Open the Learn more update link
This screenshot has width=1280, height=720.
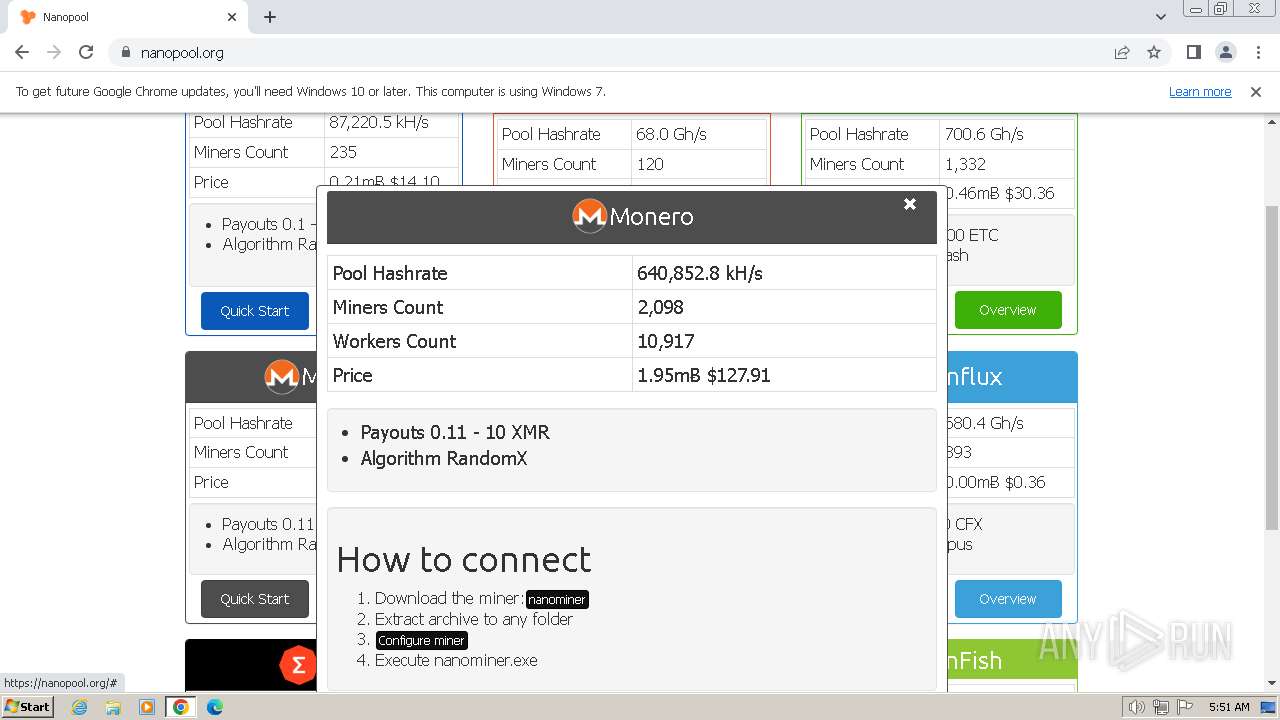coord(1200,92)
